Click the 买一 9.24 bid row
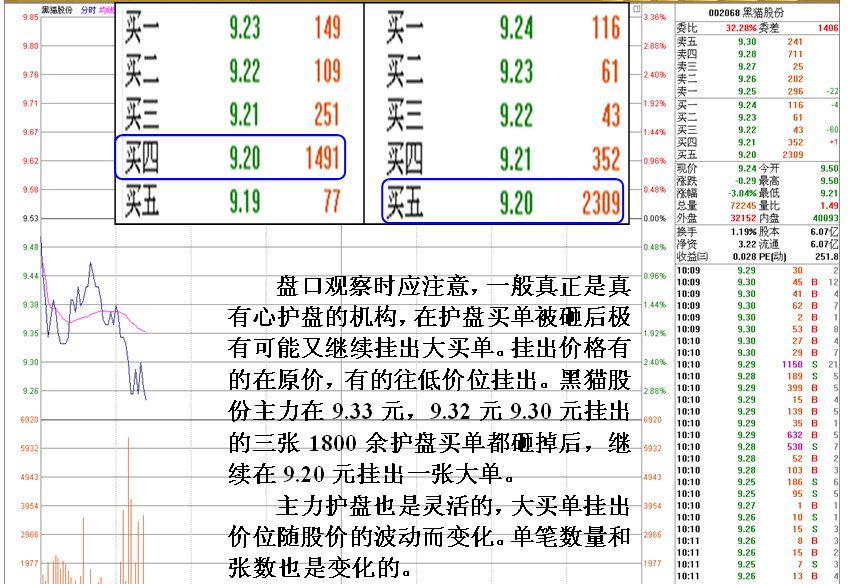This screenshot has width=859, height=584. (745, 103)
